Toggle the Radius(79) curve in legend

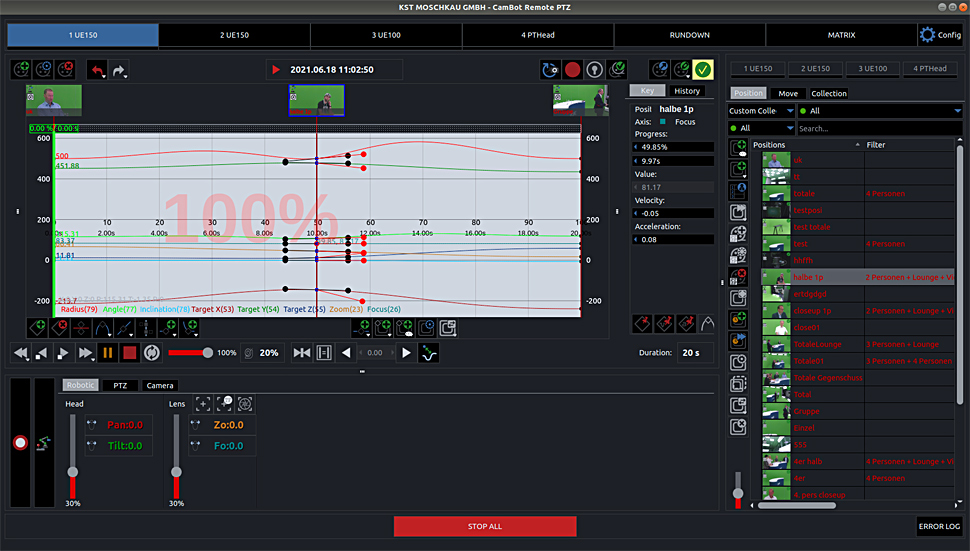tap(79, 309)
